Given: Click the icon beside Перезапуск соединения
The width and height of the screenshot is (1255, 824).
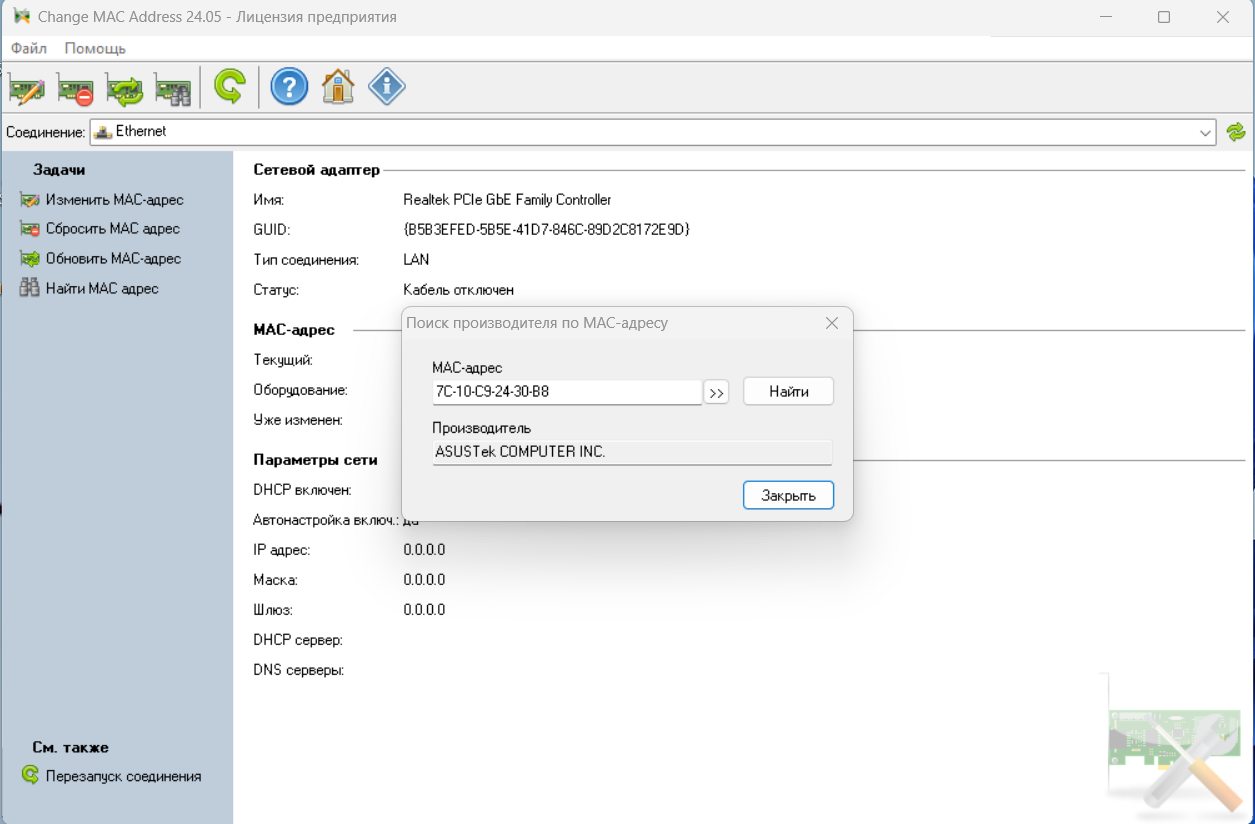Looking at the screenshot, I should coord(30,776).
